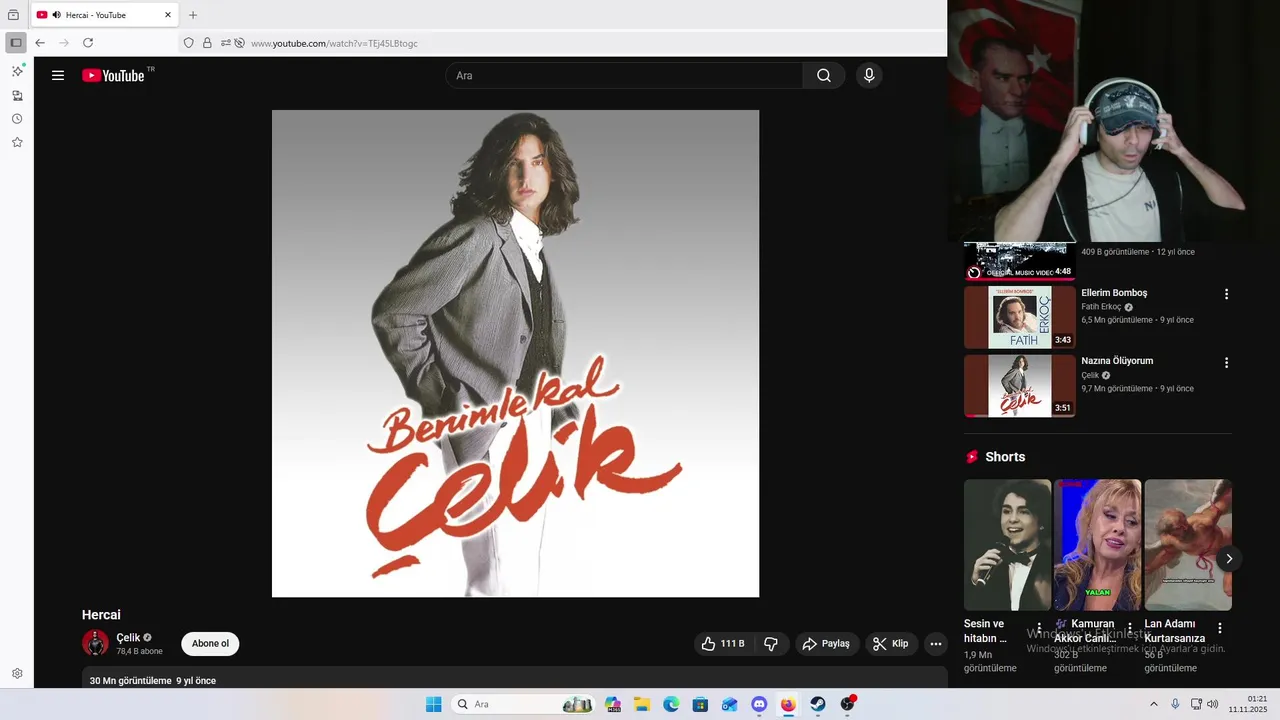
Task: Open the Fatih Erkoç channel link
Action: tap(1101, 307)
